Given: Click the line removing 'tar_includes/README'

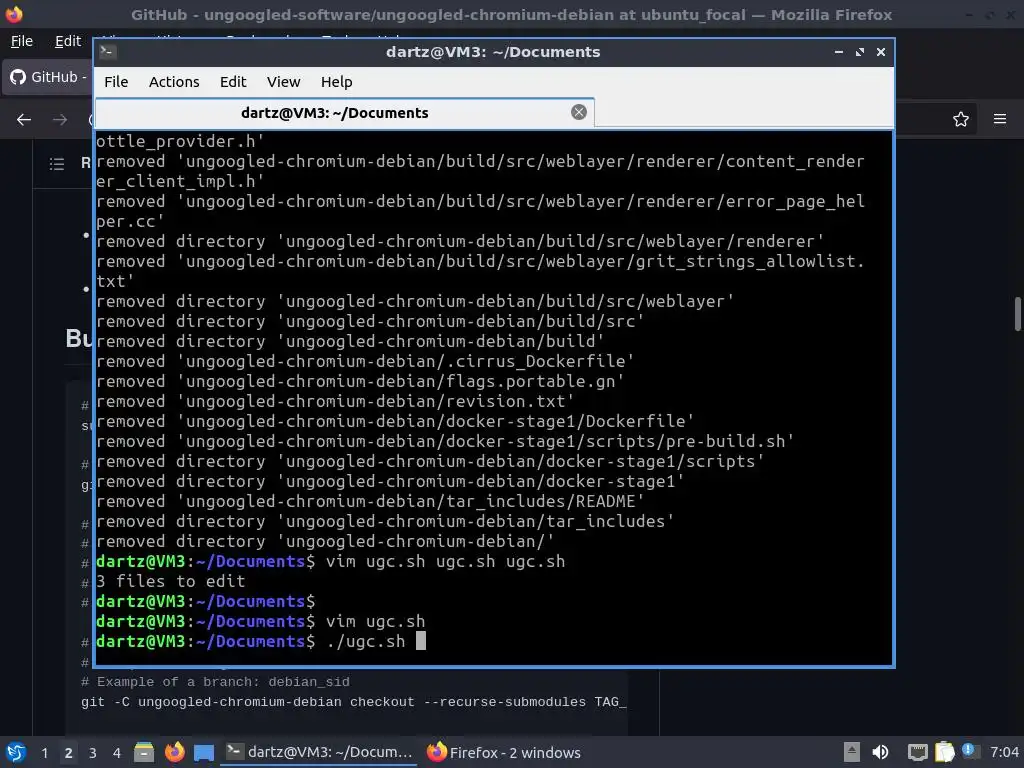Looking at the screenshot, I should (x=370, y=502).
